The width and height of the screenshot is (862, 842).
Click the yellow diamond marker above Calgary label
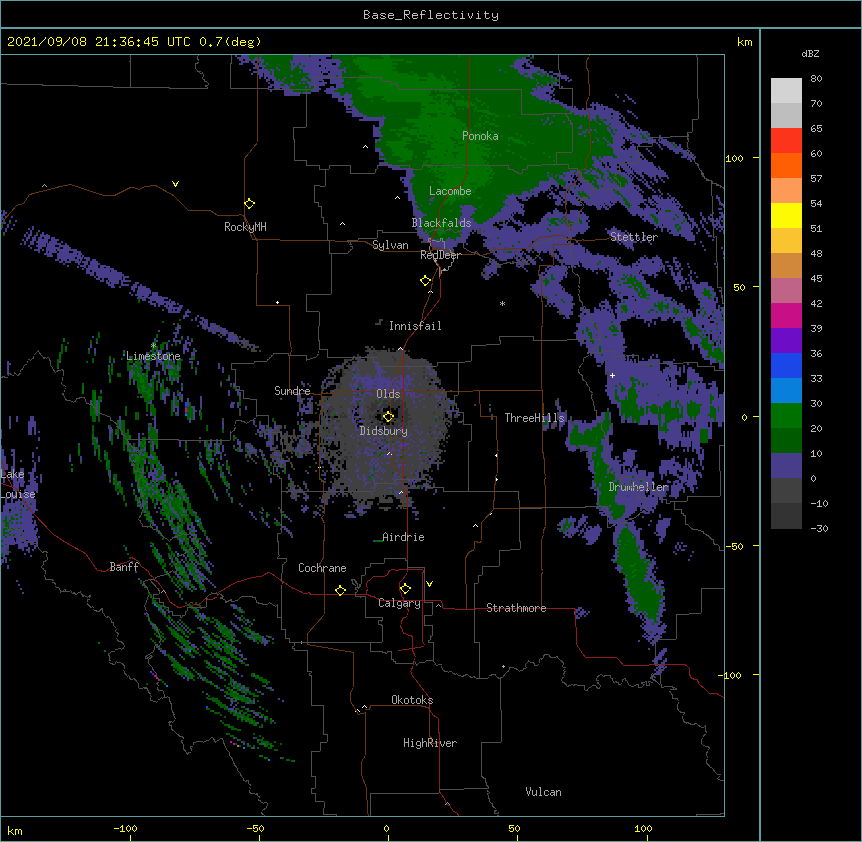click(405, 589)
